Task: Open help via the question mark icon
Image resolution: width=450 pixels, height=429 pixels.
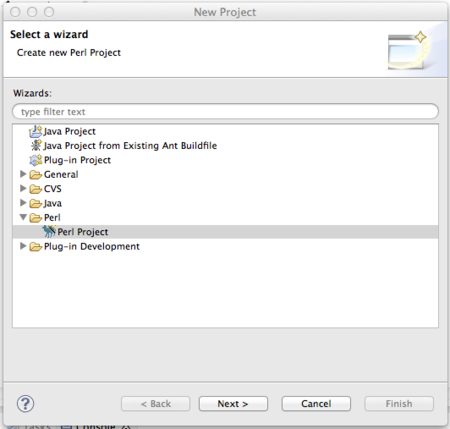Action: click(25, 404)
